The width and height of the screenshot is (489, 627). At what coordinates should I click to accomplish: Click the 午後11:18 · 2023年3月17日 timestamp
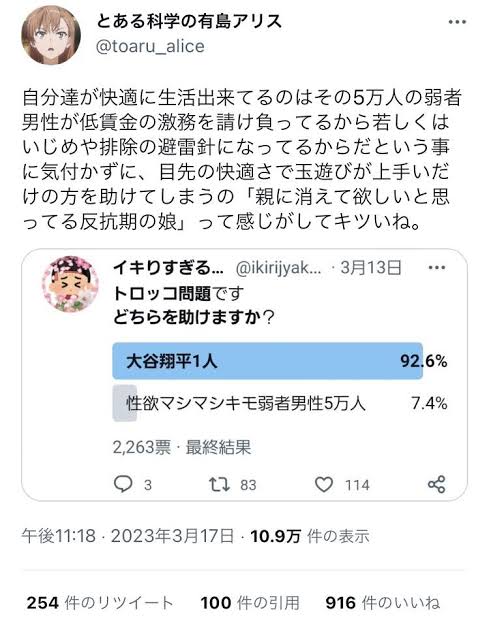[x=128, y=536]
